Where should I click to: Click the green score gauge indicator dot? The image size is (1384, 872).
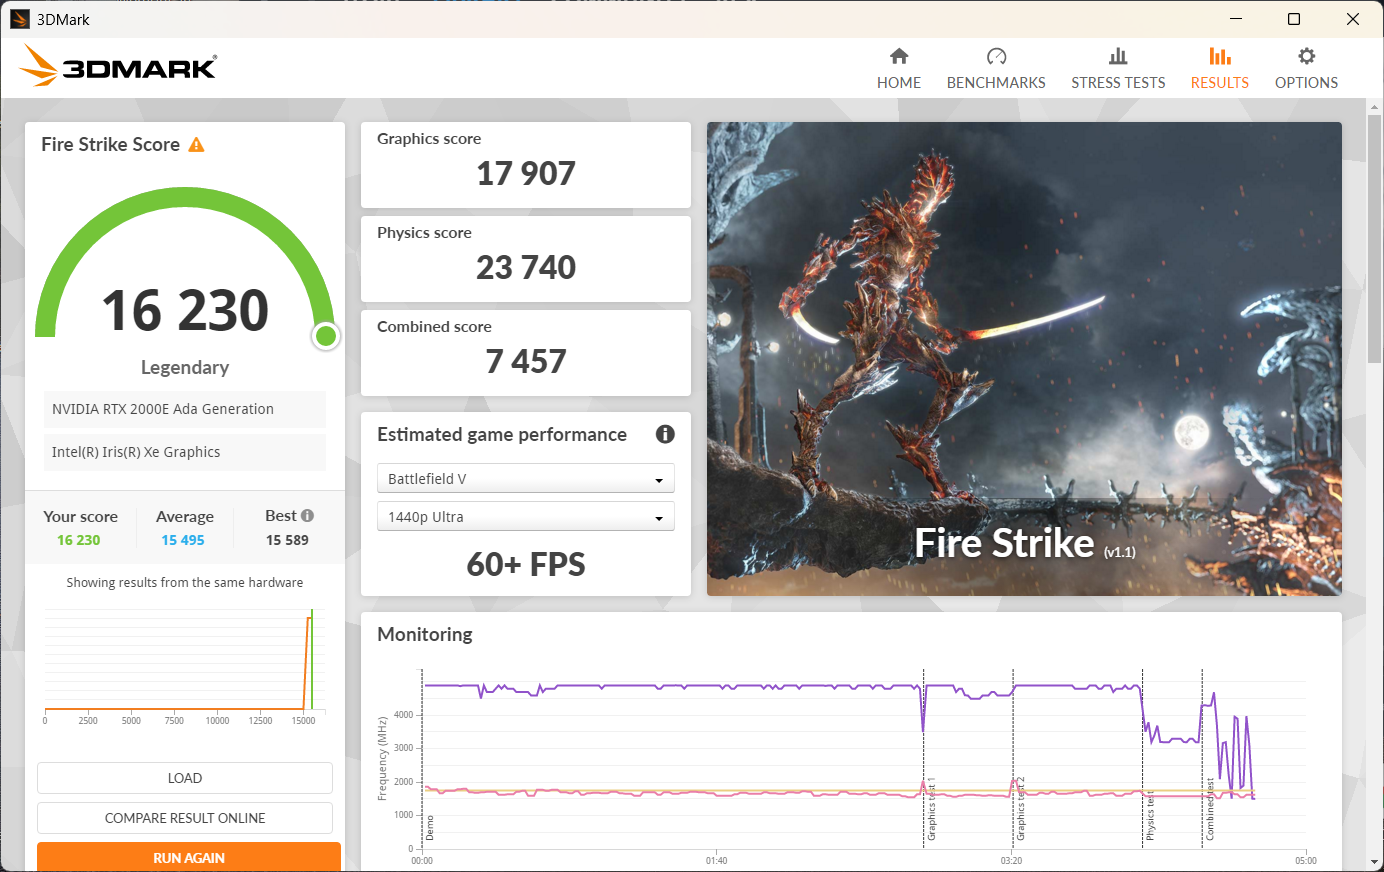[x=325, y=336]
